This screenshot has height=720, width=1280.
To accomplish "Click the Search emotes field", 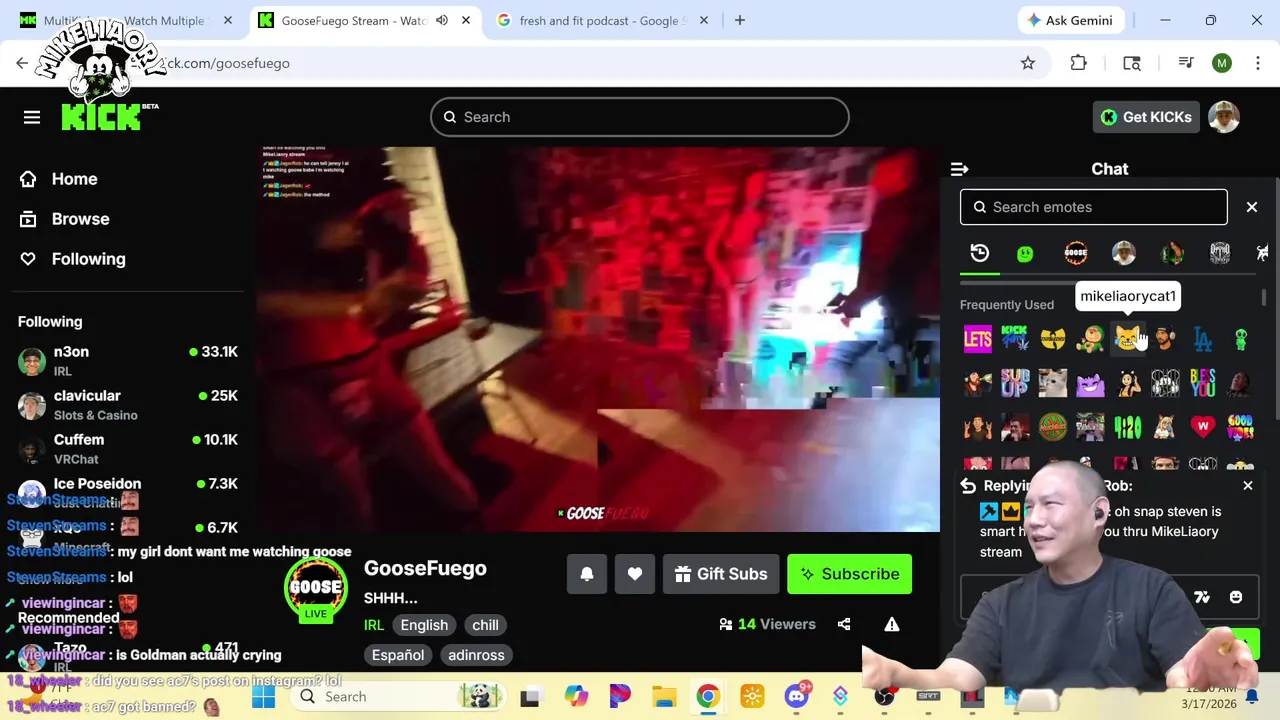I will point(1093,207).
